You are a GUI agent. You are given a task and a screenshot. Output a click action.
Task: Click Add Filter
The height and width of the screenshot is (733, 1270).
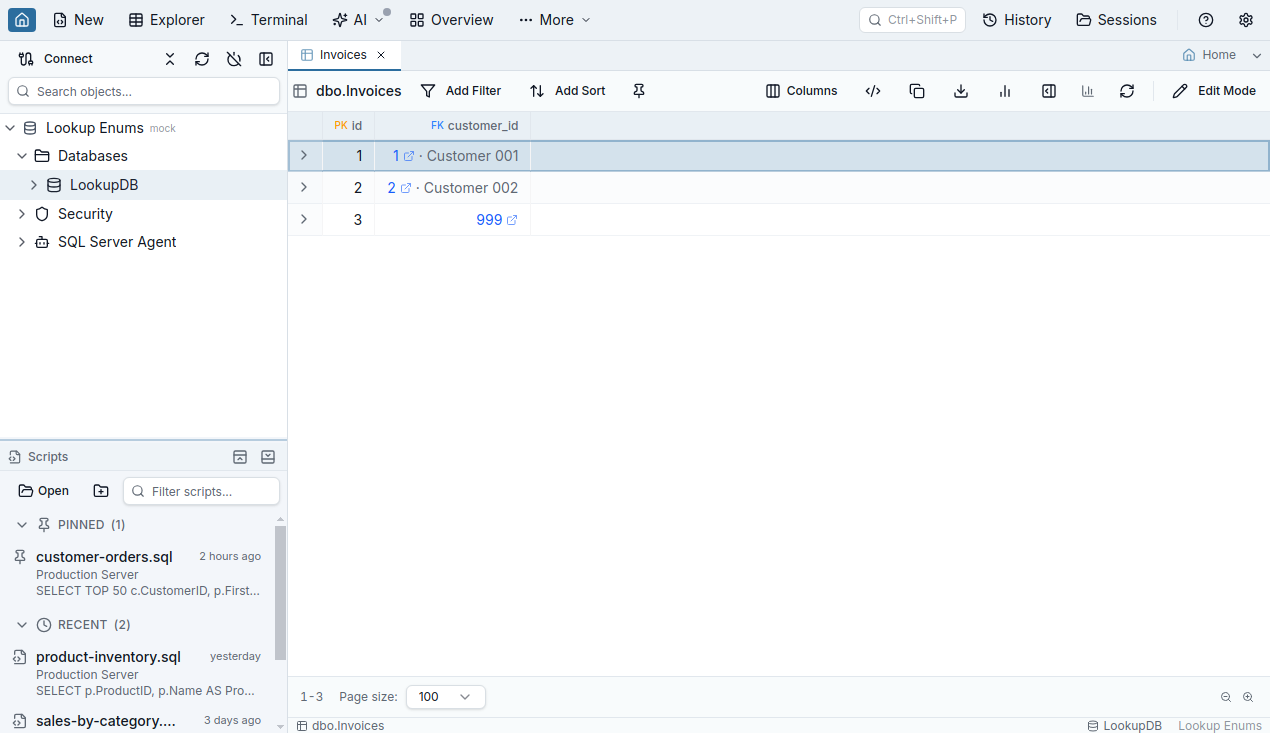(461, 91)
